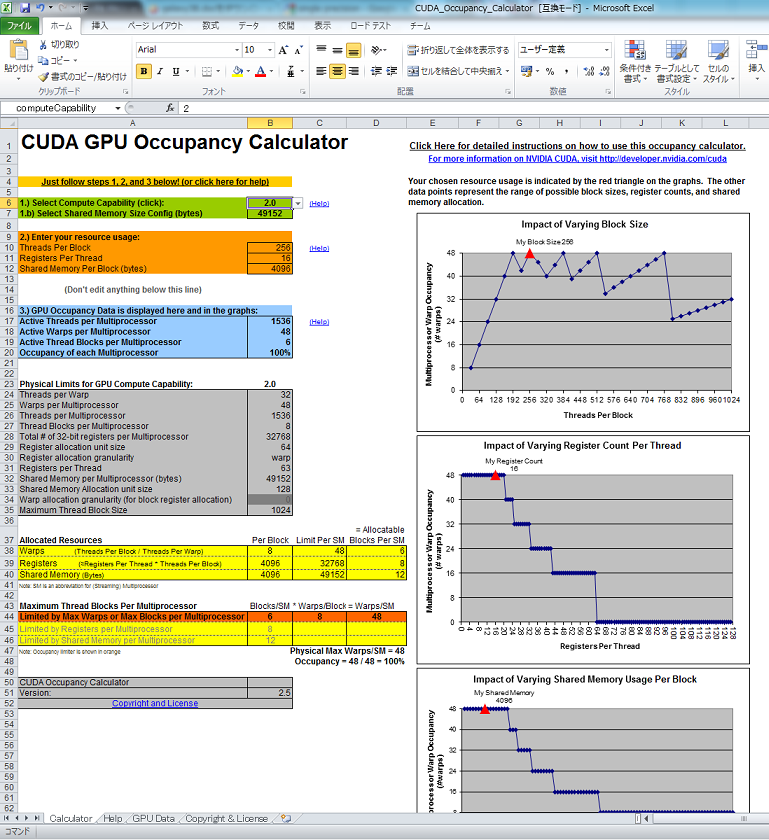
Task: Click the Paste icon in clipboard group
Action: click(17, 52)
